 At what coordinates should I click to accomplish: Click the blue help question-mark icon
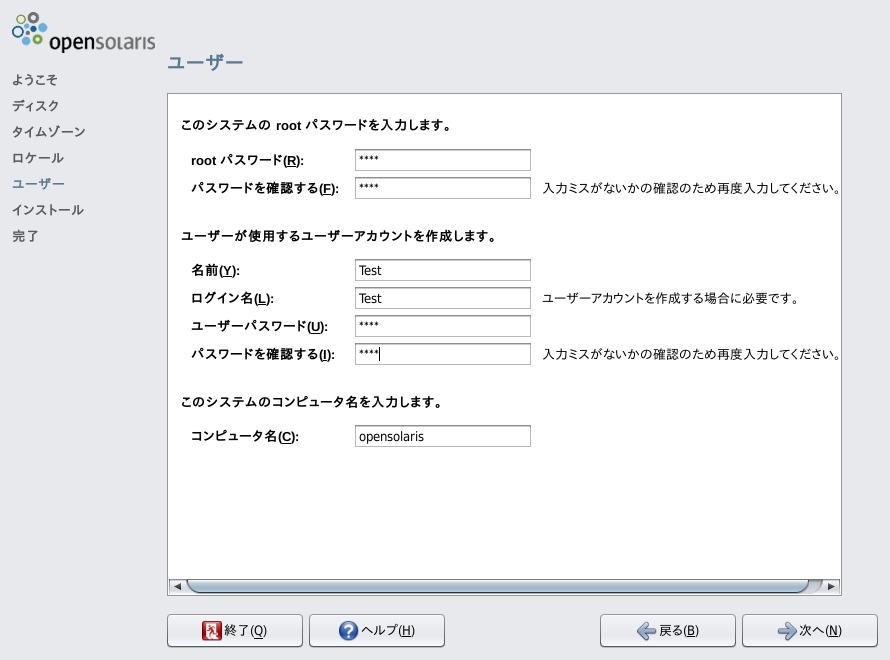pos(348,630)
